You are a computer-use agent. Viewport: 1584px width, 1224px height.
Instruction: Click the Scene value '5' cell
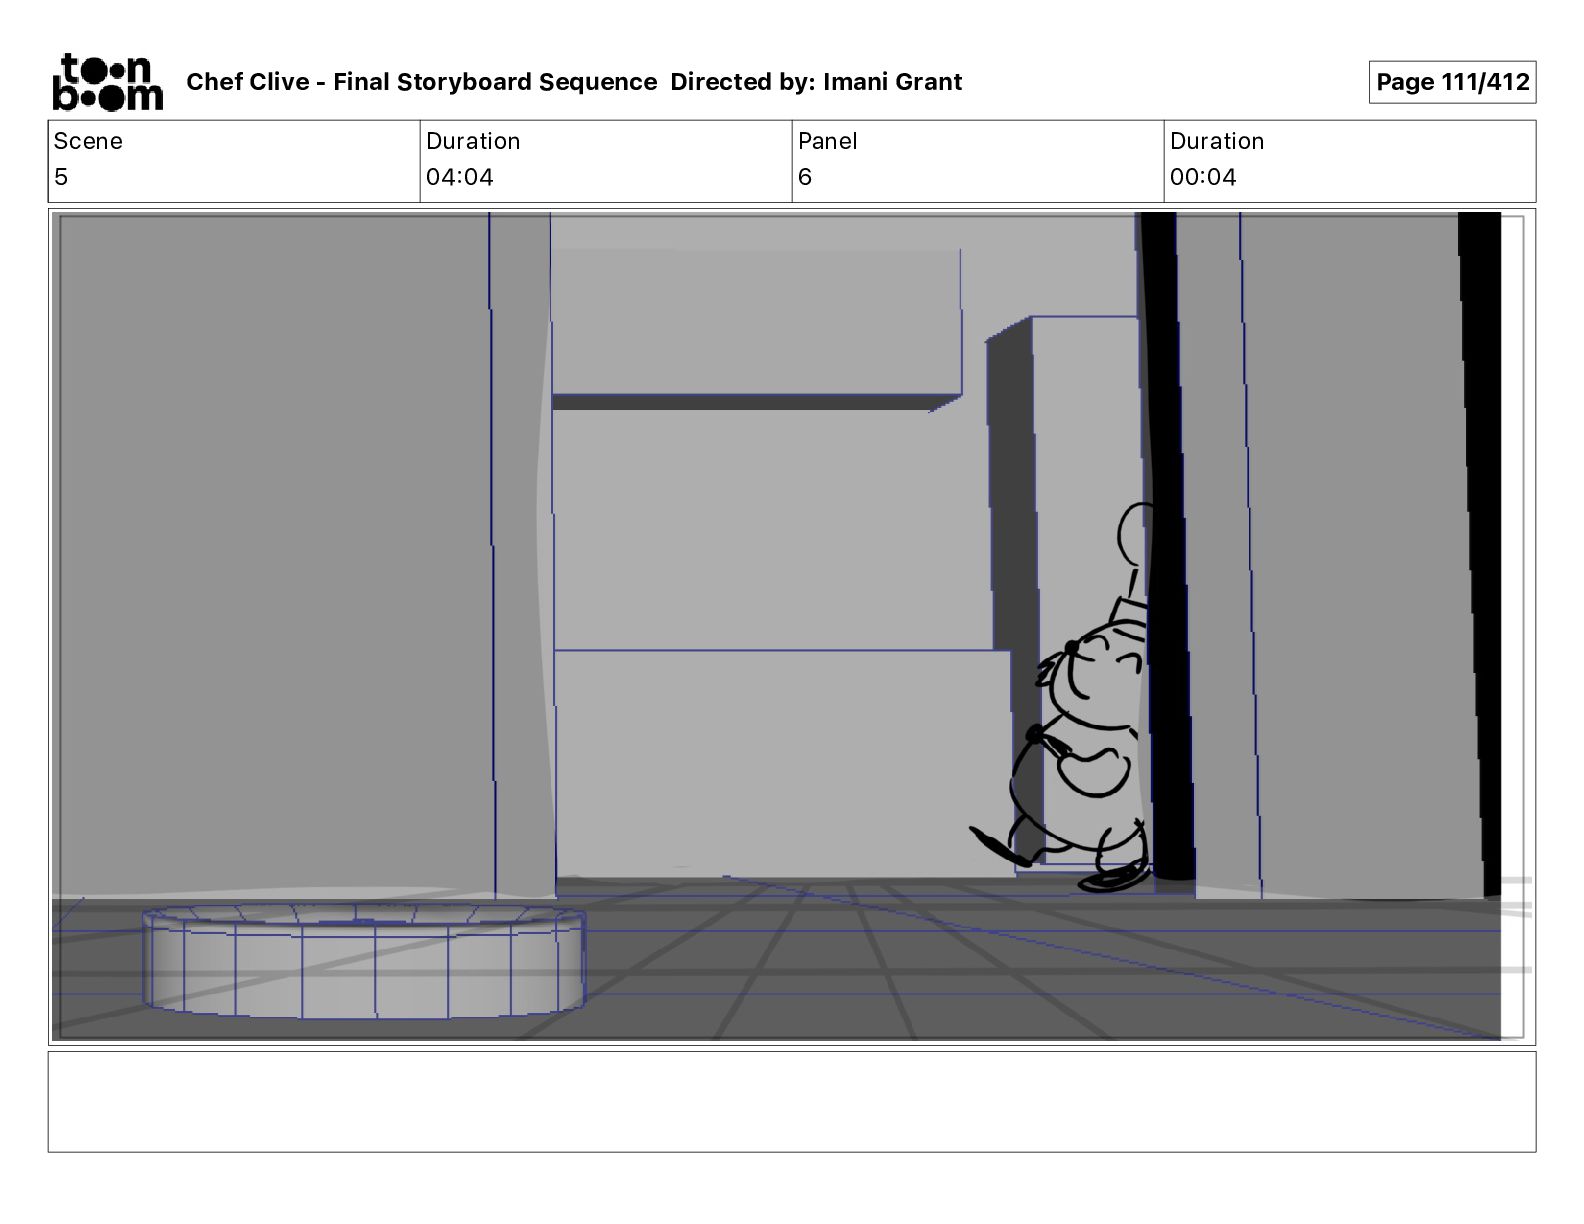234,162
